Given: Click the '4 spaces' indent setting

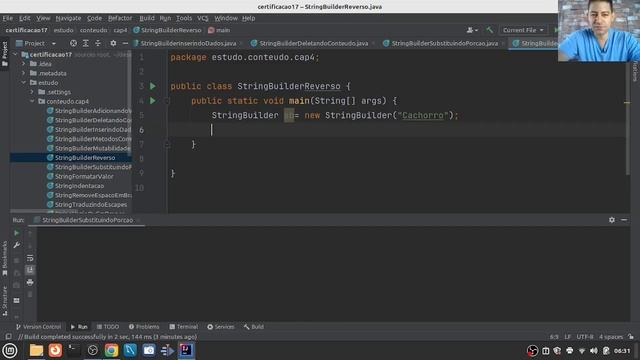Looking at the screenshot, I should pyautogui.click(x=611, y=337).
